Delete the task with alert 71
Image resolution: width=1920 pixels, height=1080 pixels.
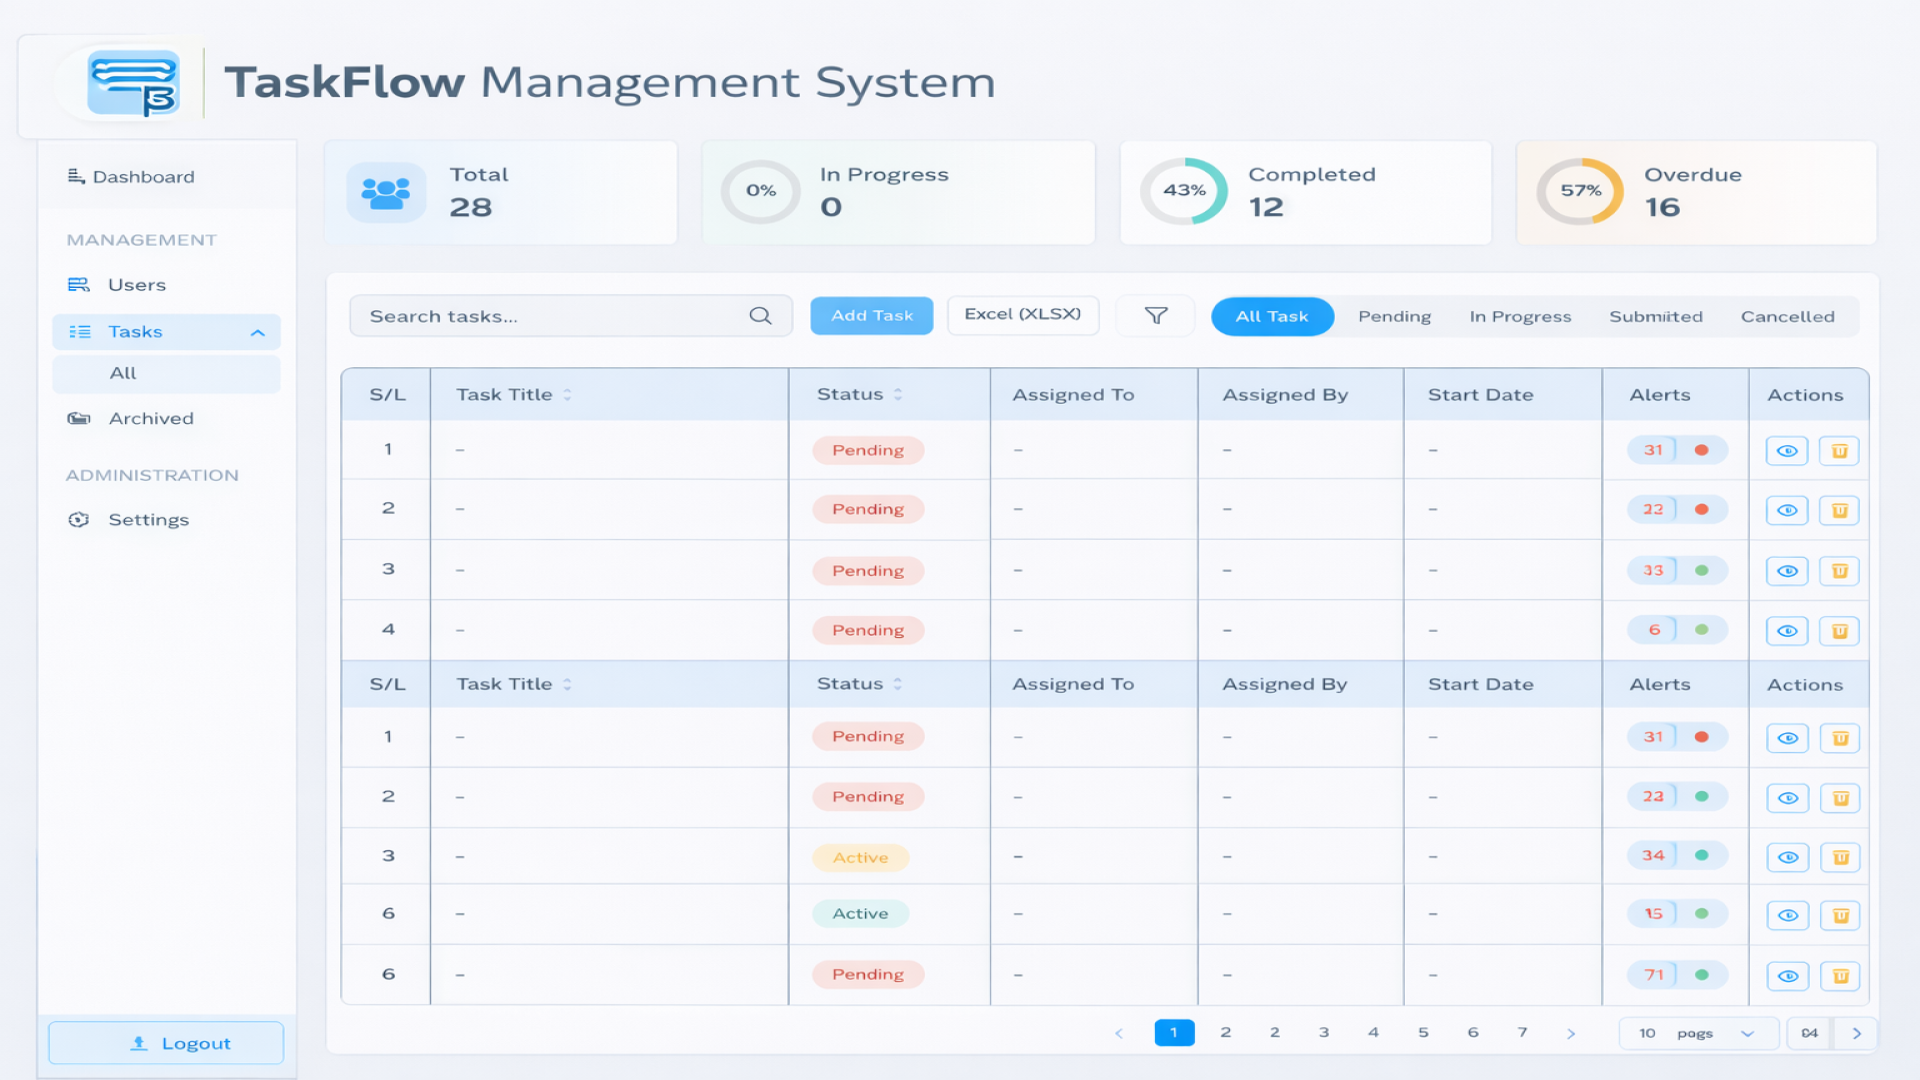click(x=1839, y=976)
